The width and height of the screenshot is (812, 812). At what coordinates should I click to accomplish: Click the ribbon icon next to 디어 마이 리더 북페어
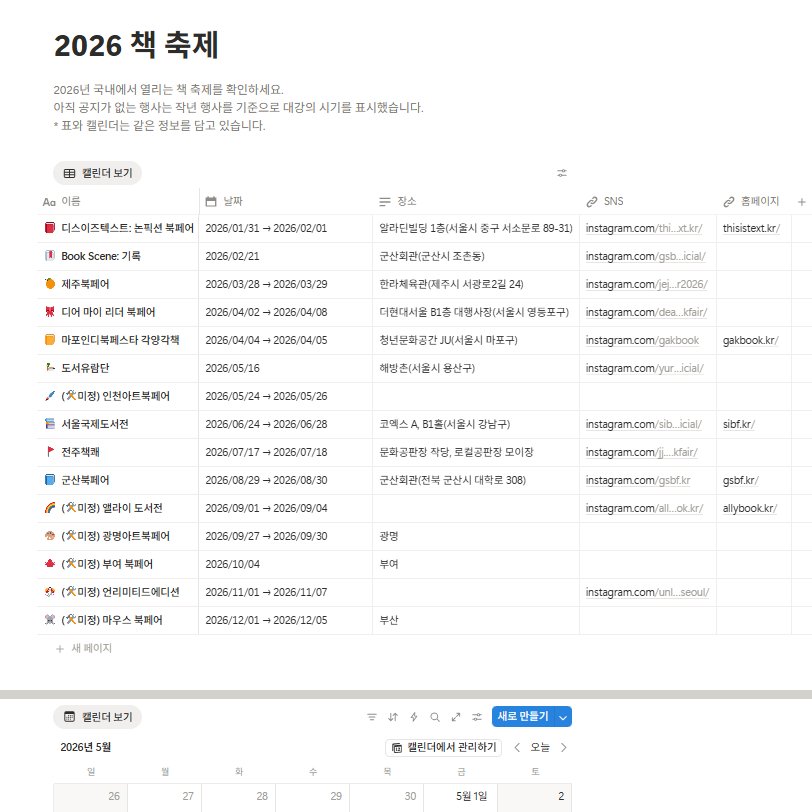[x=50, y=312]
